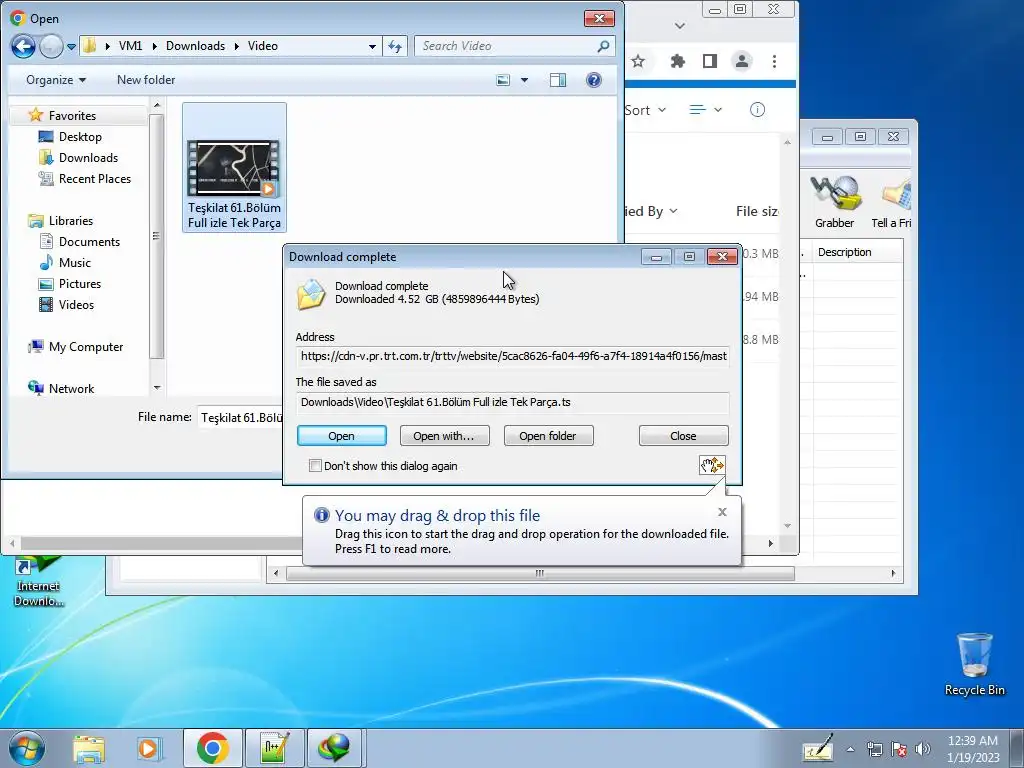Open the Help icon in Open dialog
1024x768 pixels.
pos(594,80)
